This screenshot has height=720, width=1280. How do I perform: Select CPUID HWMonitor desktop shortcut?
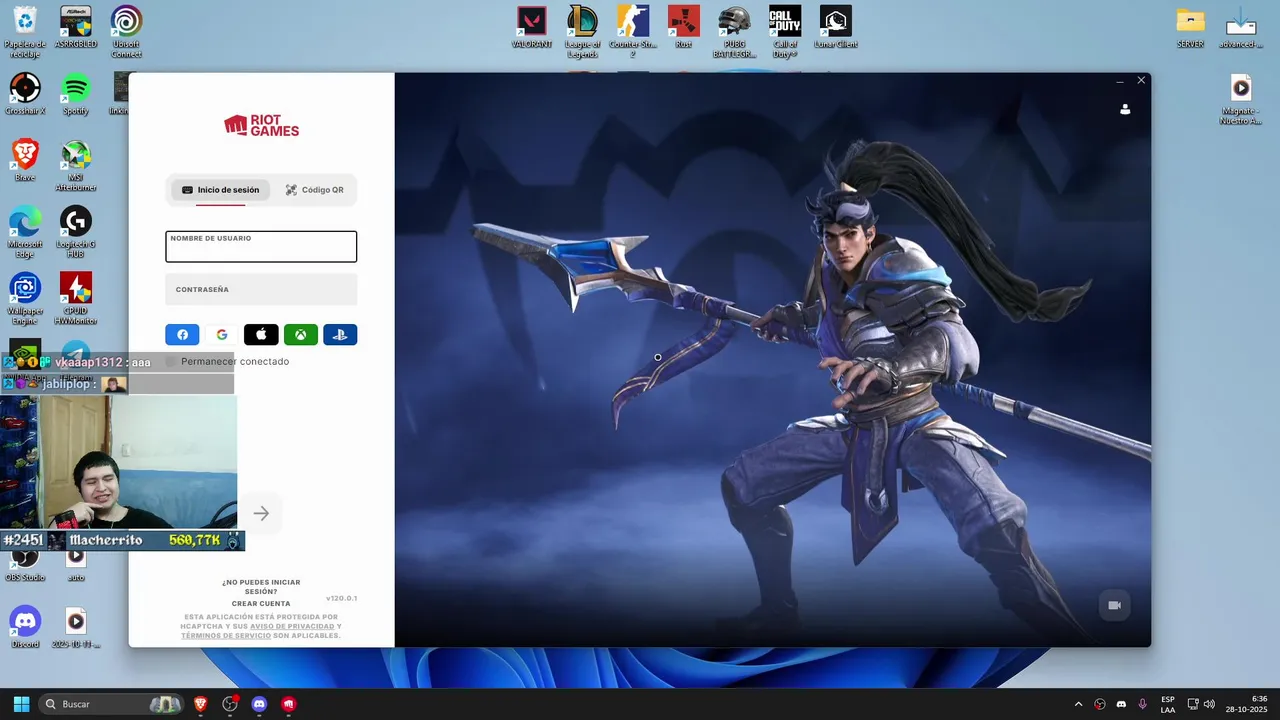76,299
